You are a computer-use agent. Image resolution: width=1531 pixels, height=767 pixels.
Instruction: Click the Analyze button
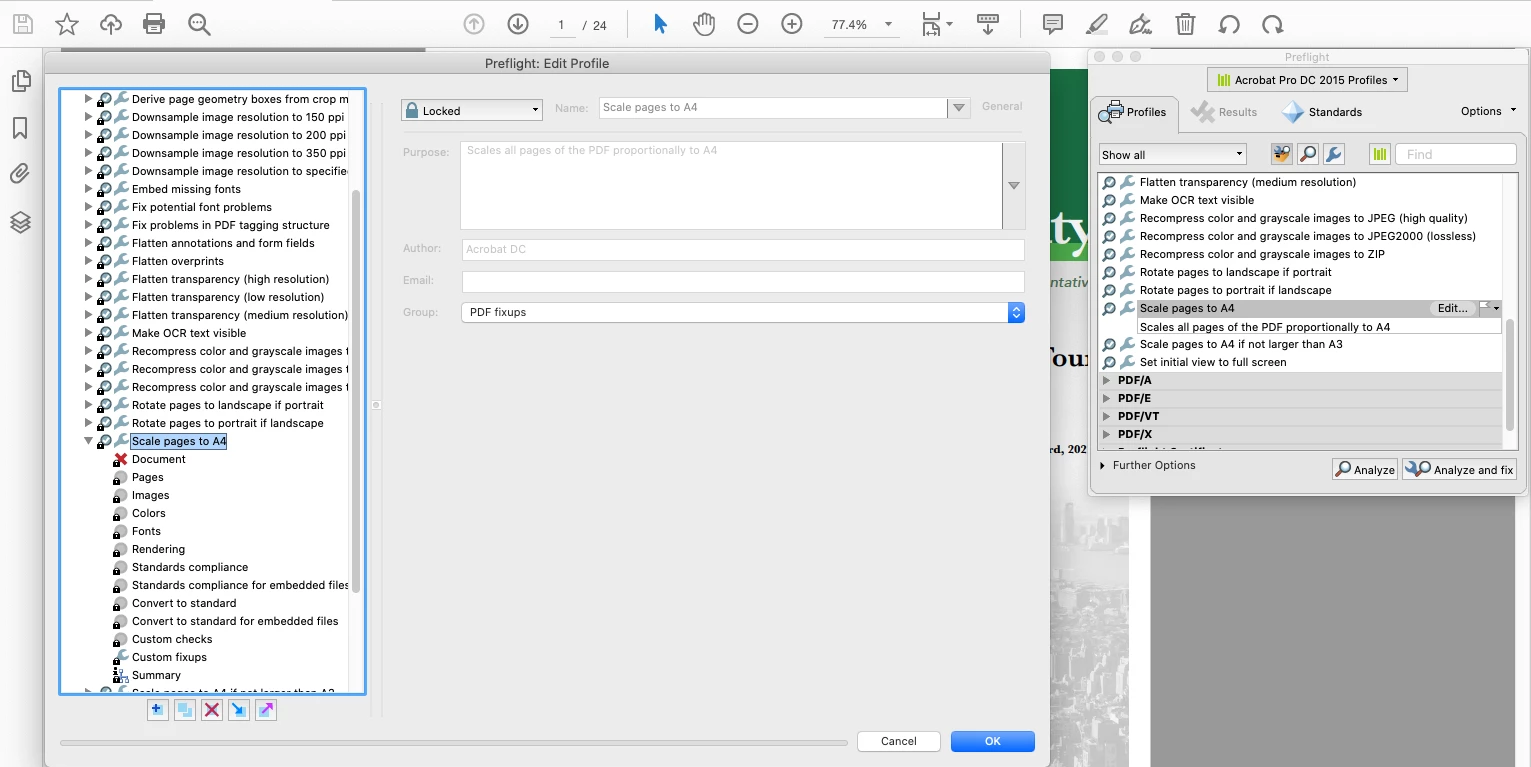click(x=1364, y=469)
